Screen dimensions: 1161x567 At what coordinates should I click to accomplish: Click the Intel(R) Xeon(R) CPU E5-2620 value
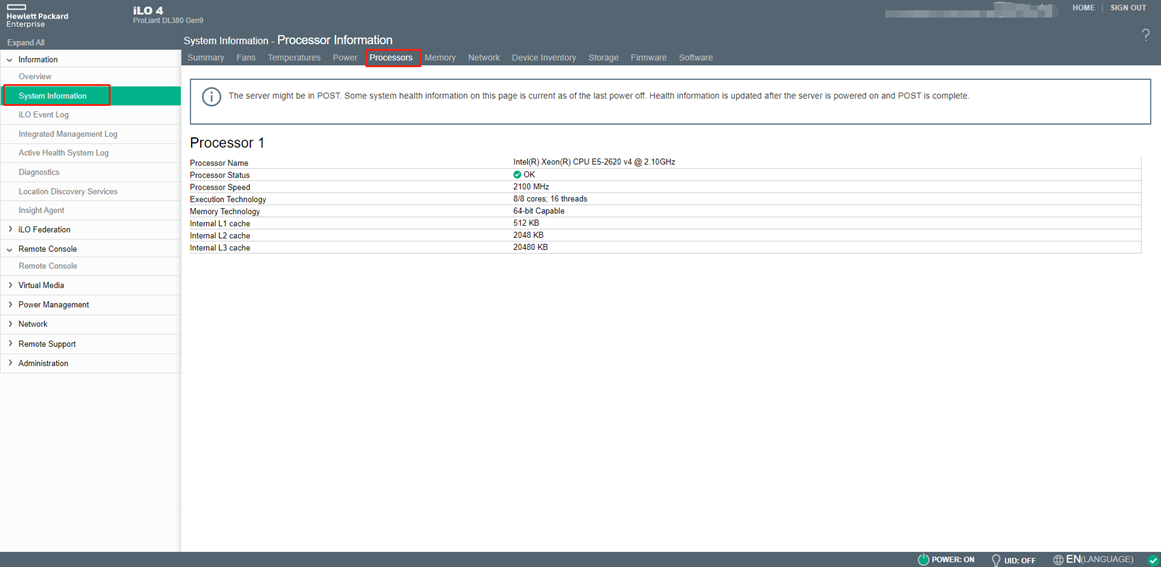click(x=594, y=162)
